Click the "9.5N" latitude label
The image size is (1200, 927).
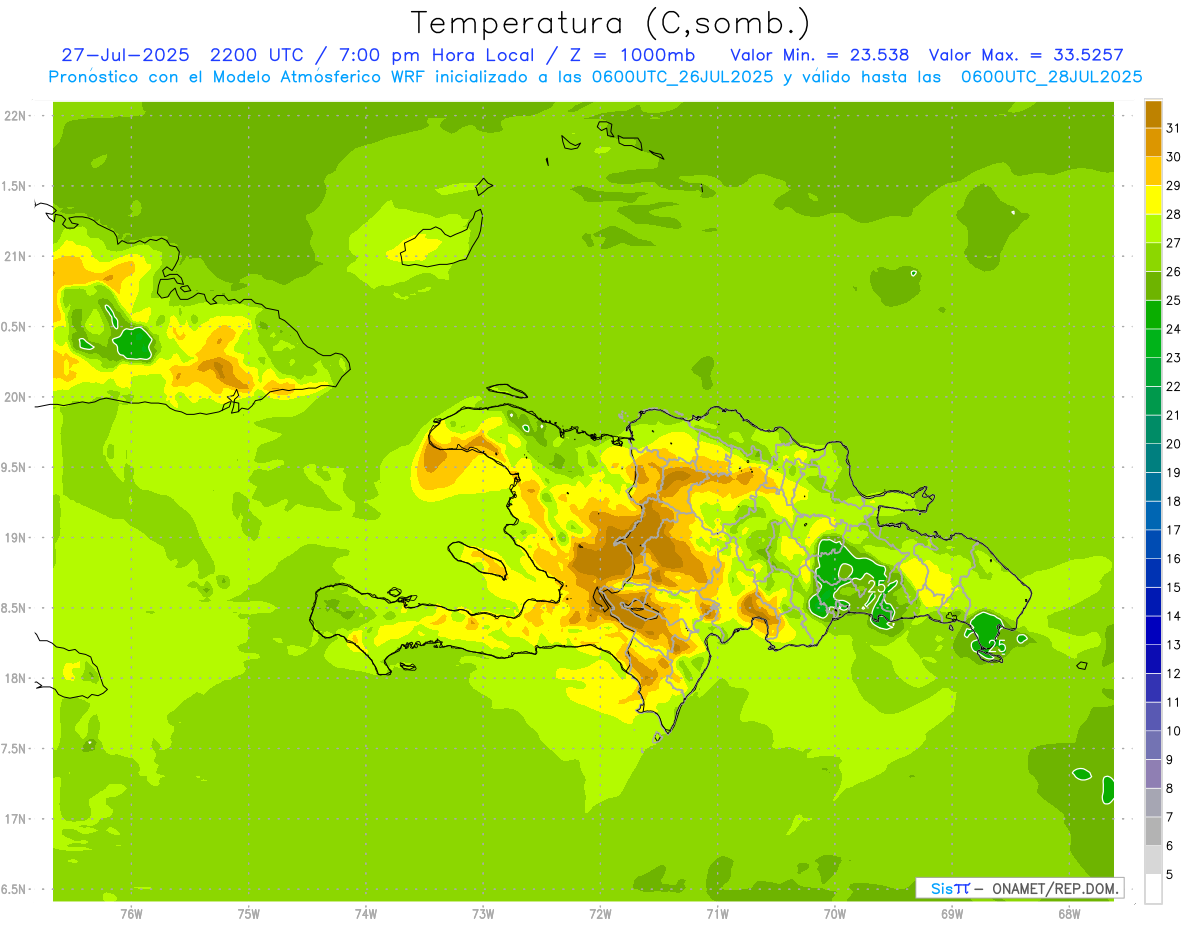tap(14, 467)
